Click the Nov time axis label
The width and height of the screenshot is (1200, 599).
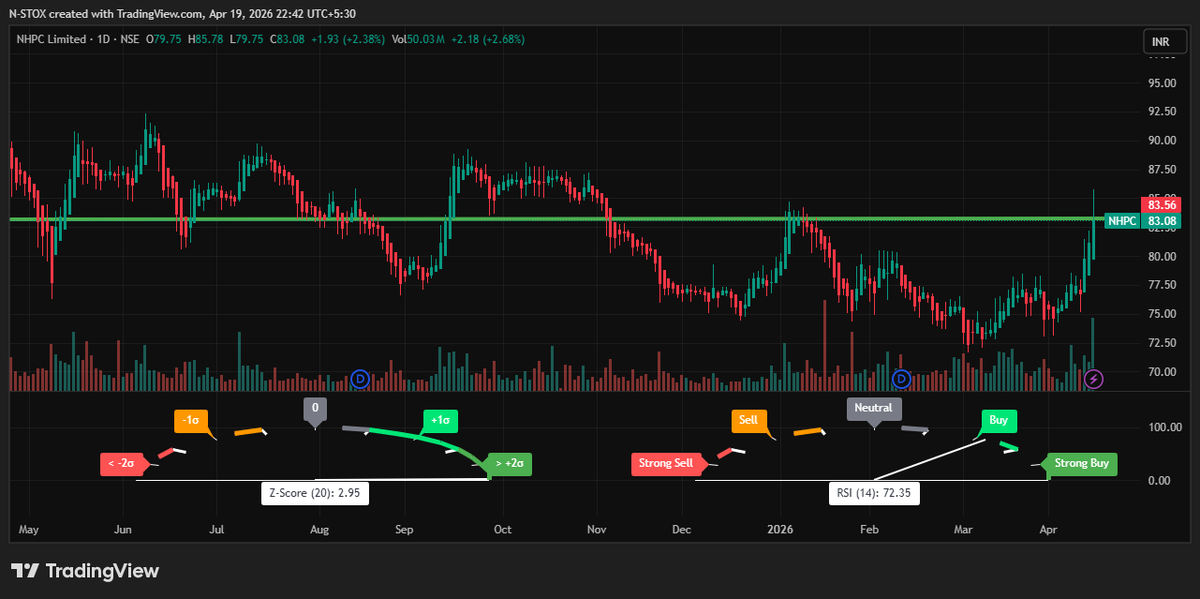[597, 529]
